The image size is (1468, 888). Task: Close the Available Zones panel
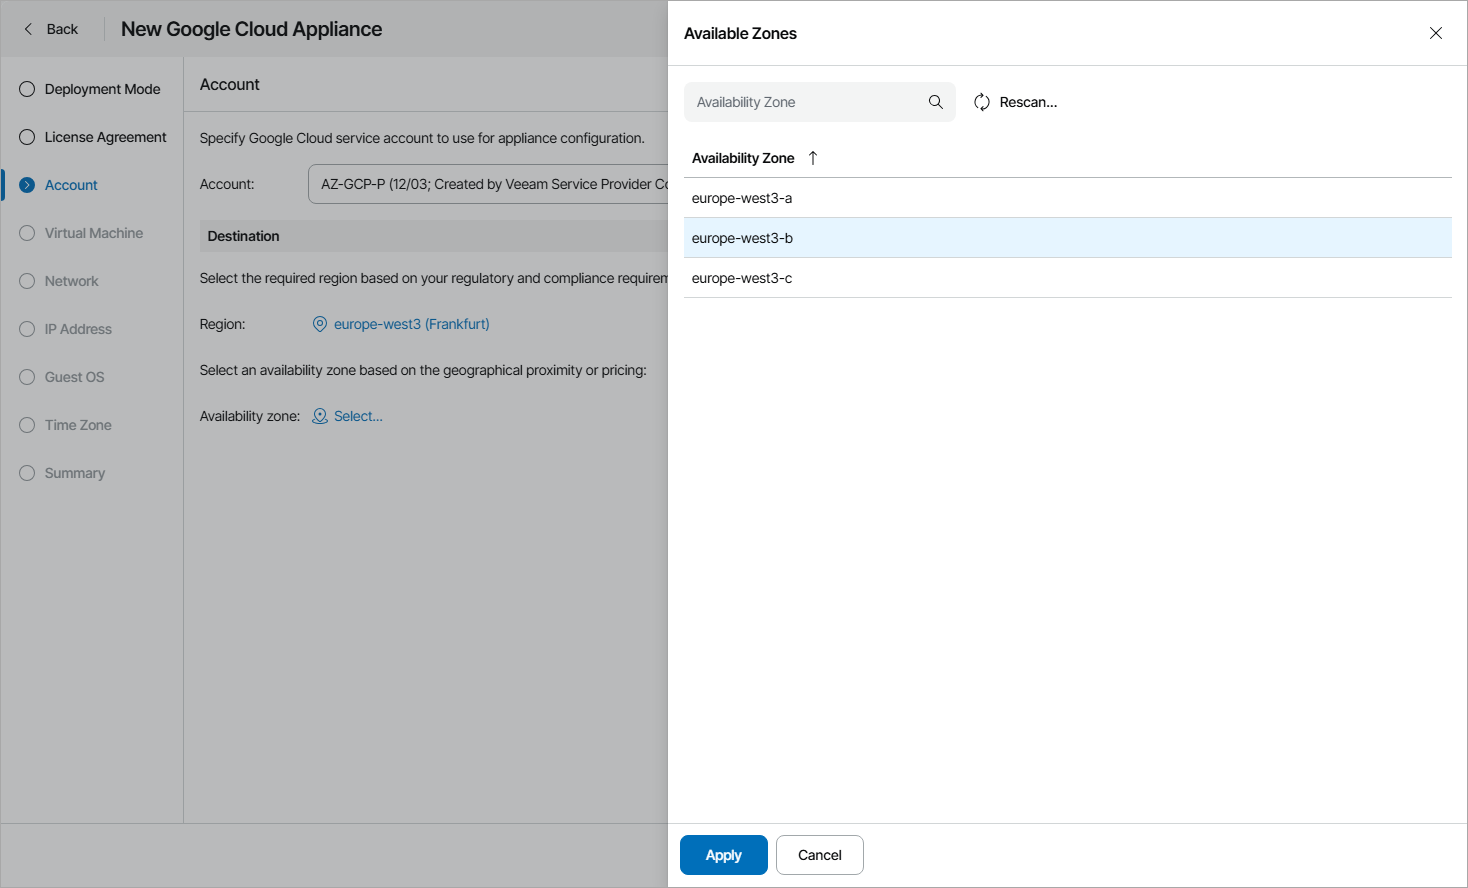click(x=1436, y=33)
